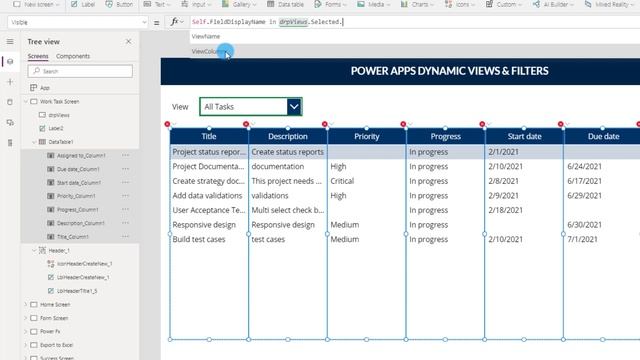Open more options for Description_Column1
The image size is (640, 360).
tap(125, 223)
